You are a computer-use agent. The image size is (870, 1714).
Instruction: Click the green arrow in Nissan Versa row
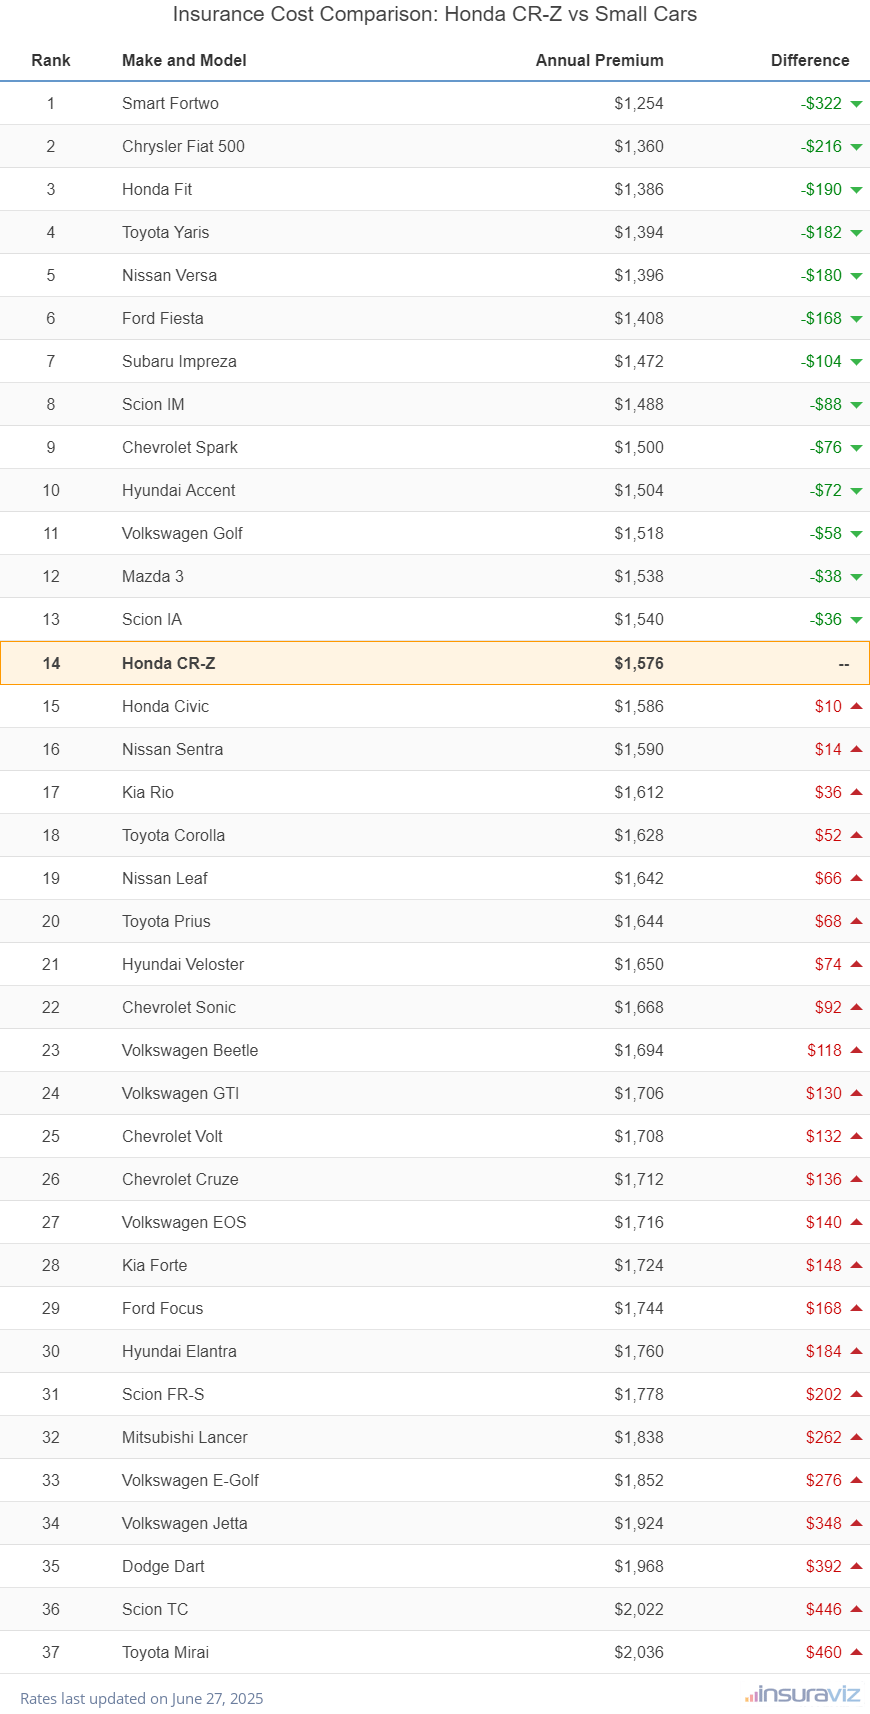coord(856,276)
